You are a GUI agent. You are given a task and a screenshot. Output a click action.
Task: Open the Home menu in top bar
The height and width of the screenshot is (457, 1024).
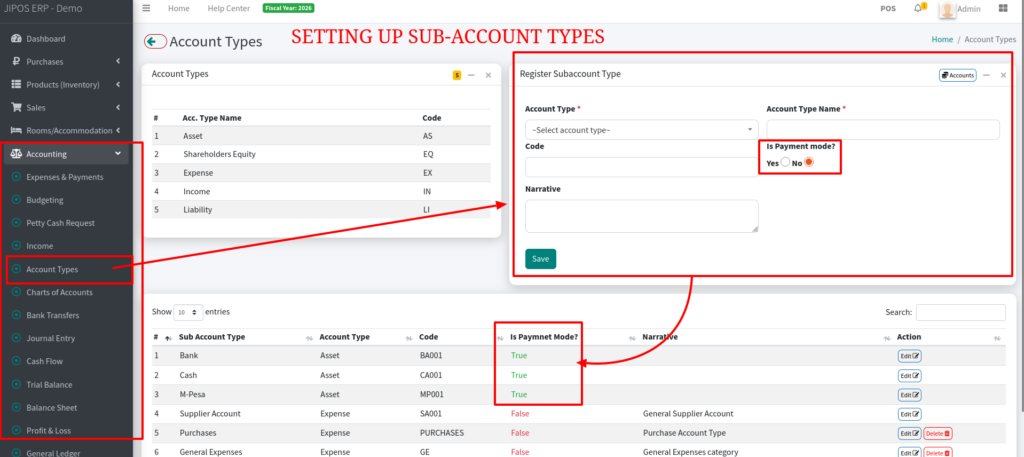click(178, 8)
